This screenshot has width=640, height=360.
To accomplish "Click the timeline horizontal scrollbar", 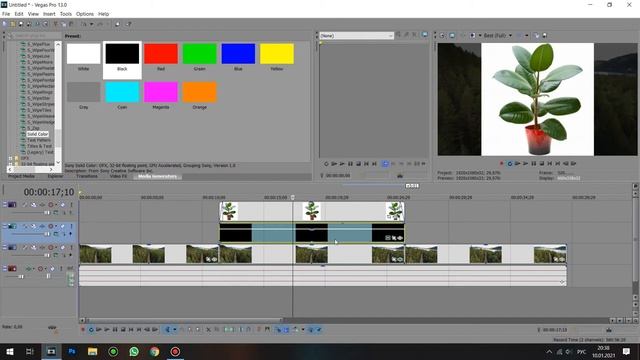I will [x=184, y=320].
